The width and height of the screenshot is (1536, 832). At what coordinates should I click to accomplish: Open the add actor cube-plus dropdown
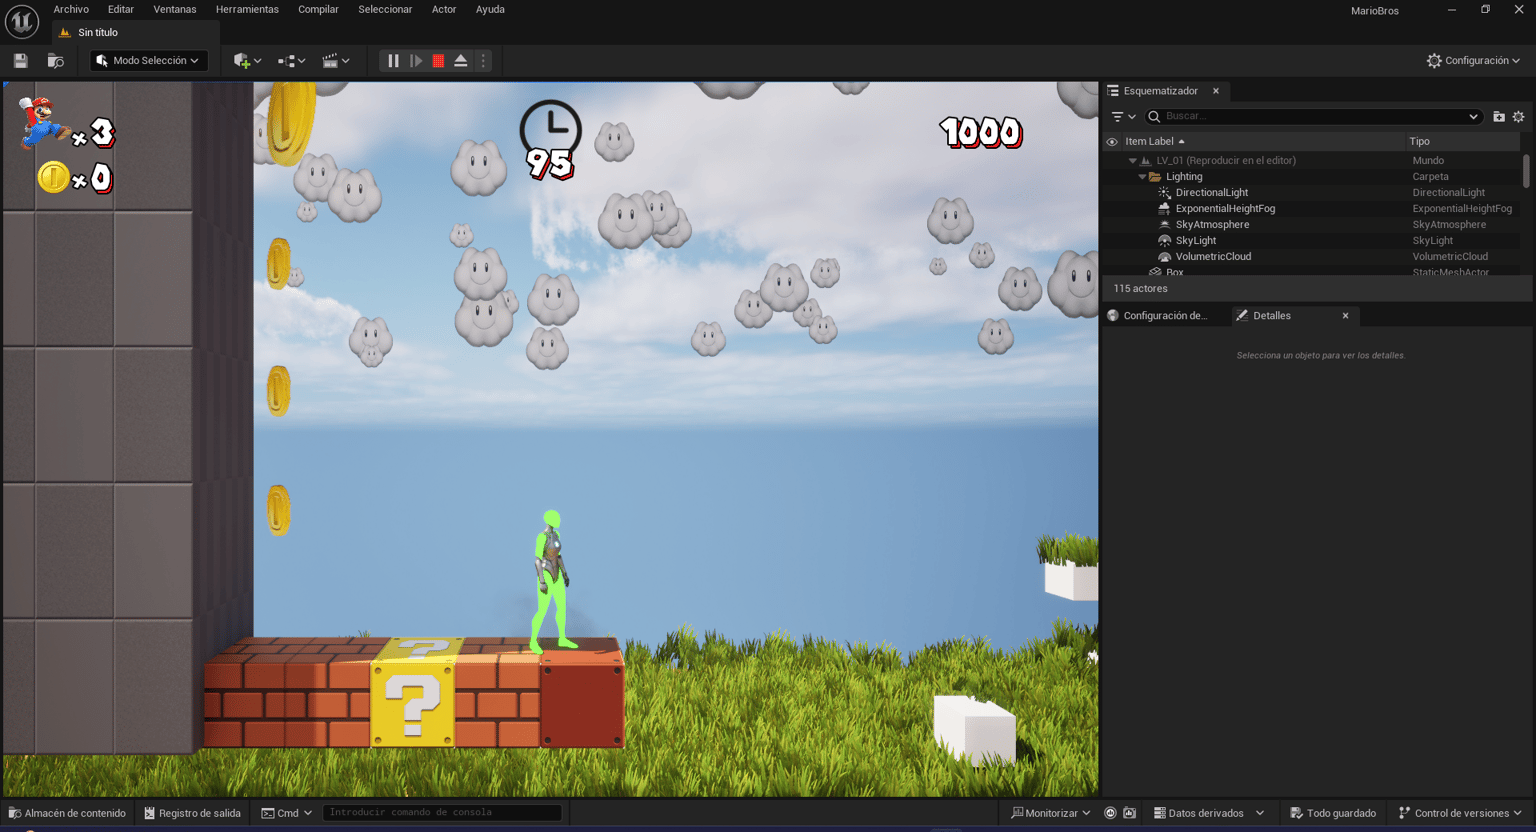(247, 61)
